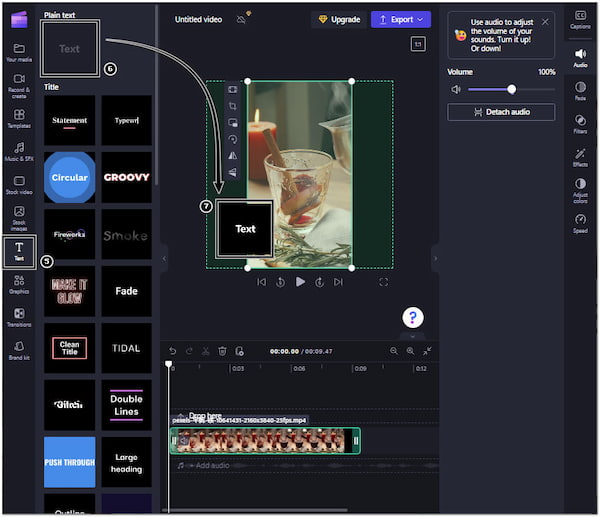Open the Export dropdown

tap(401, 20)
